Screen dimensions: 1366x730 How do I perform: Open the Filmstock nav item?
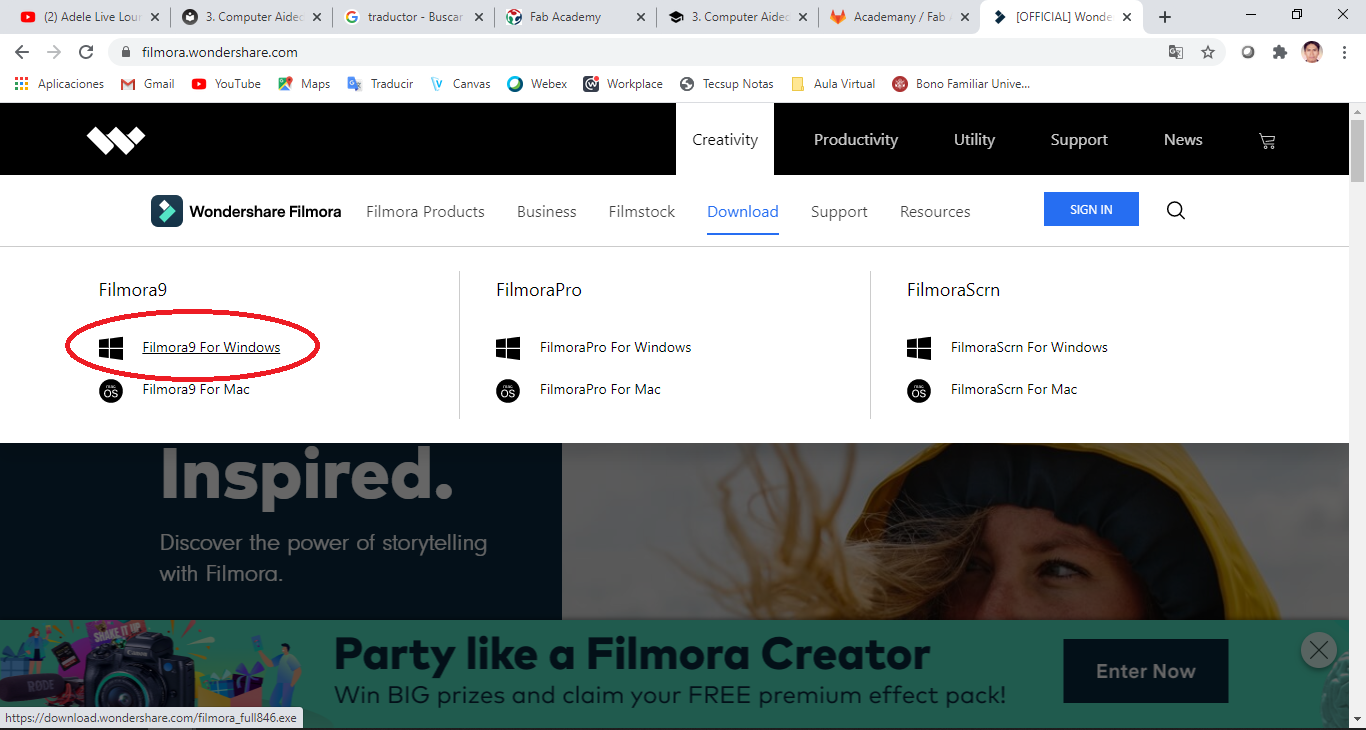click(x=642, y=212)
